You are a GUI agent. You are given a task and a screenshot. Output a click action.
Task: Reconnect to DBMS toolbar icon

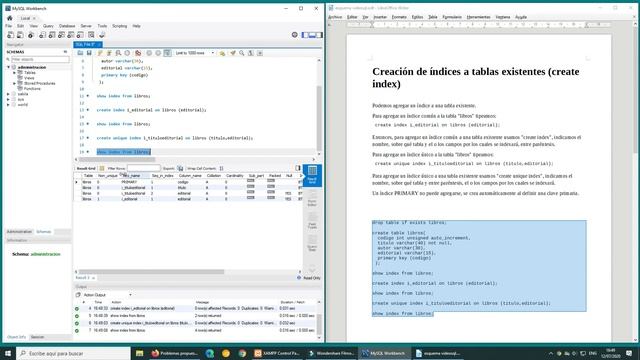pyautogui.click(x=102, y=35)
